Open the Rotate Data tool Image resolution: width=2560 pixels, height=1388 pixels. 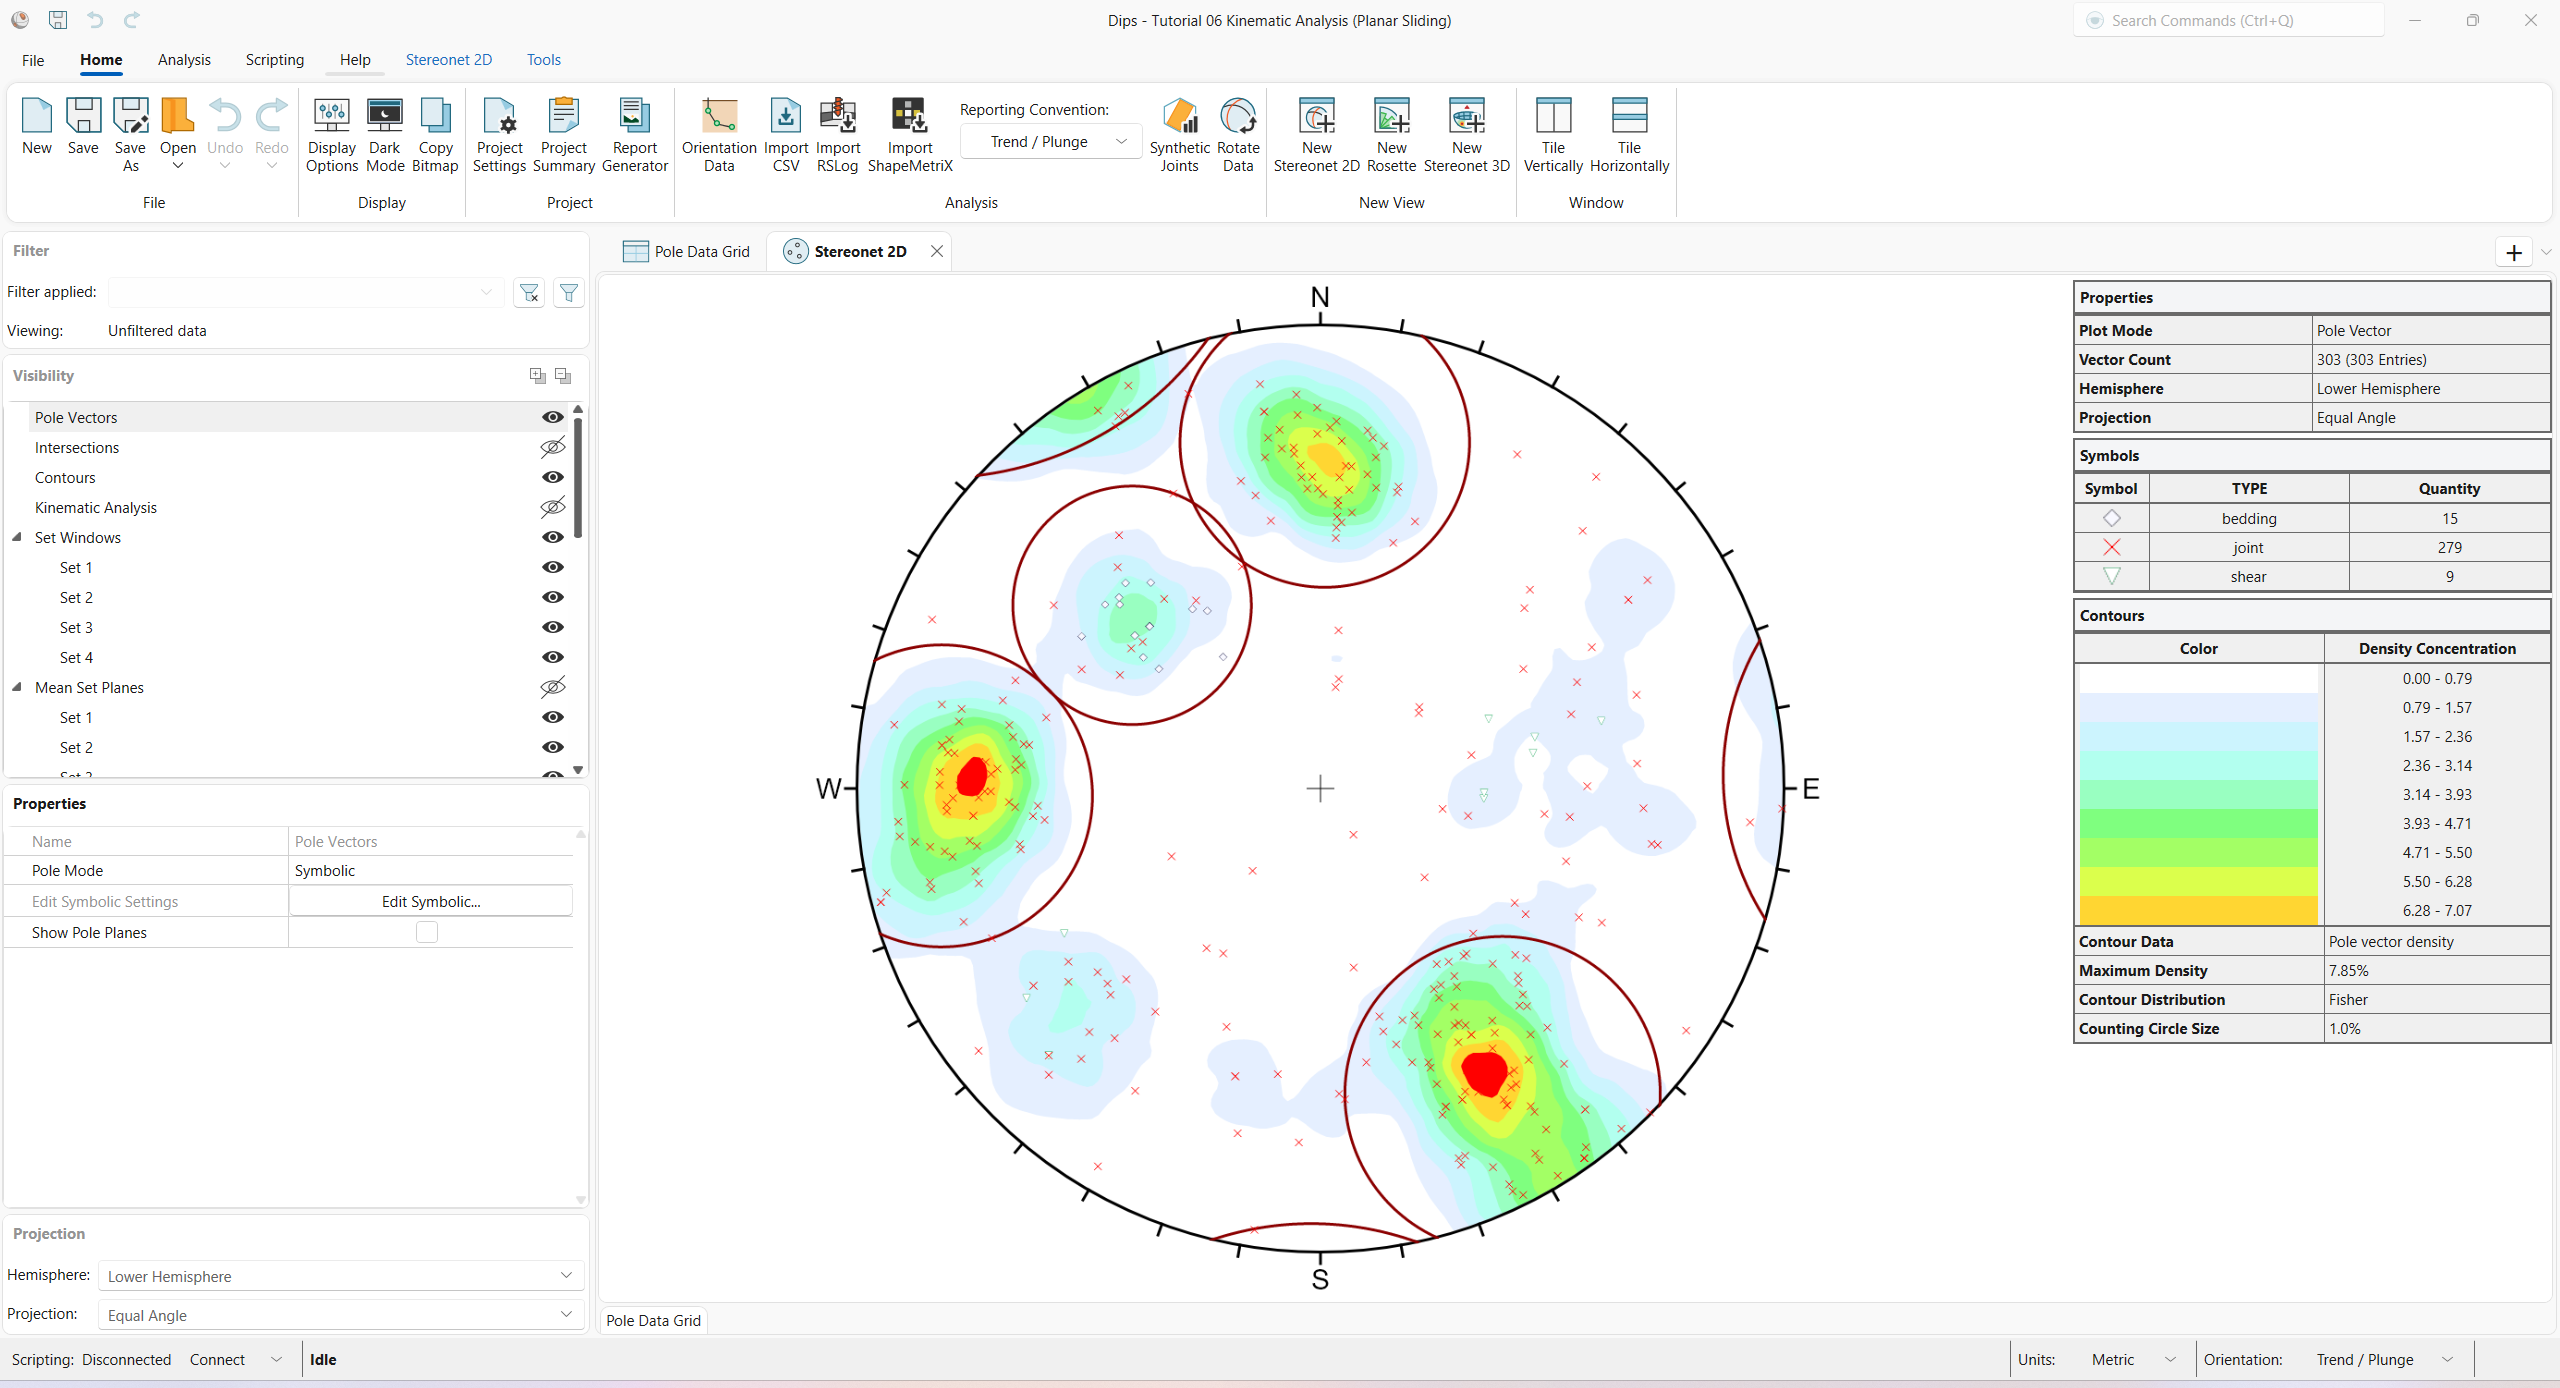click(1237, 134)
